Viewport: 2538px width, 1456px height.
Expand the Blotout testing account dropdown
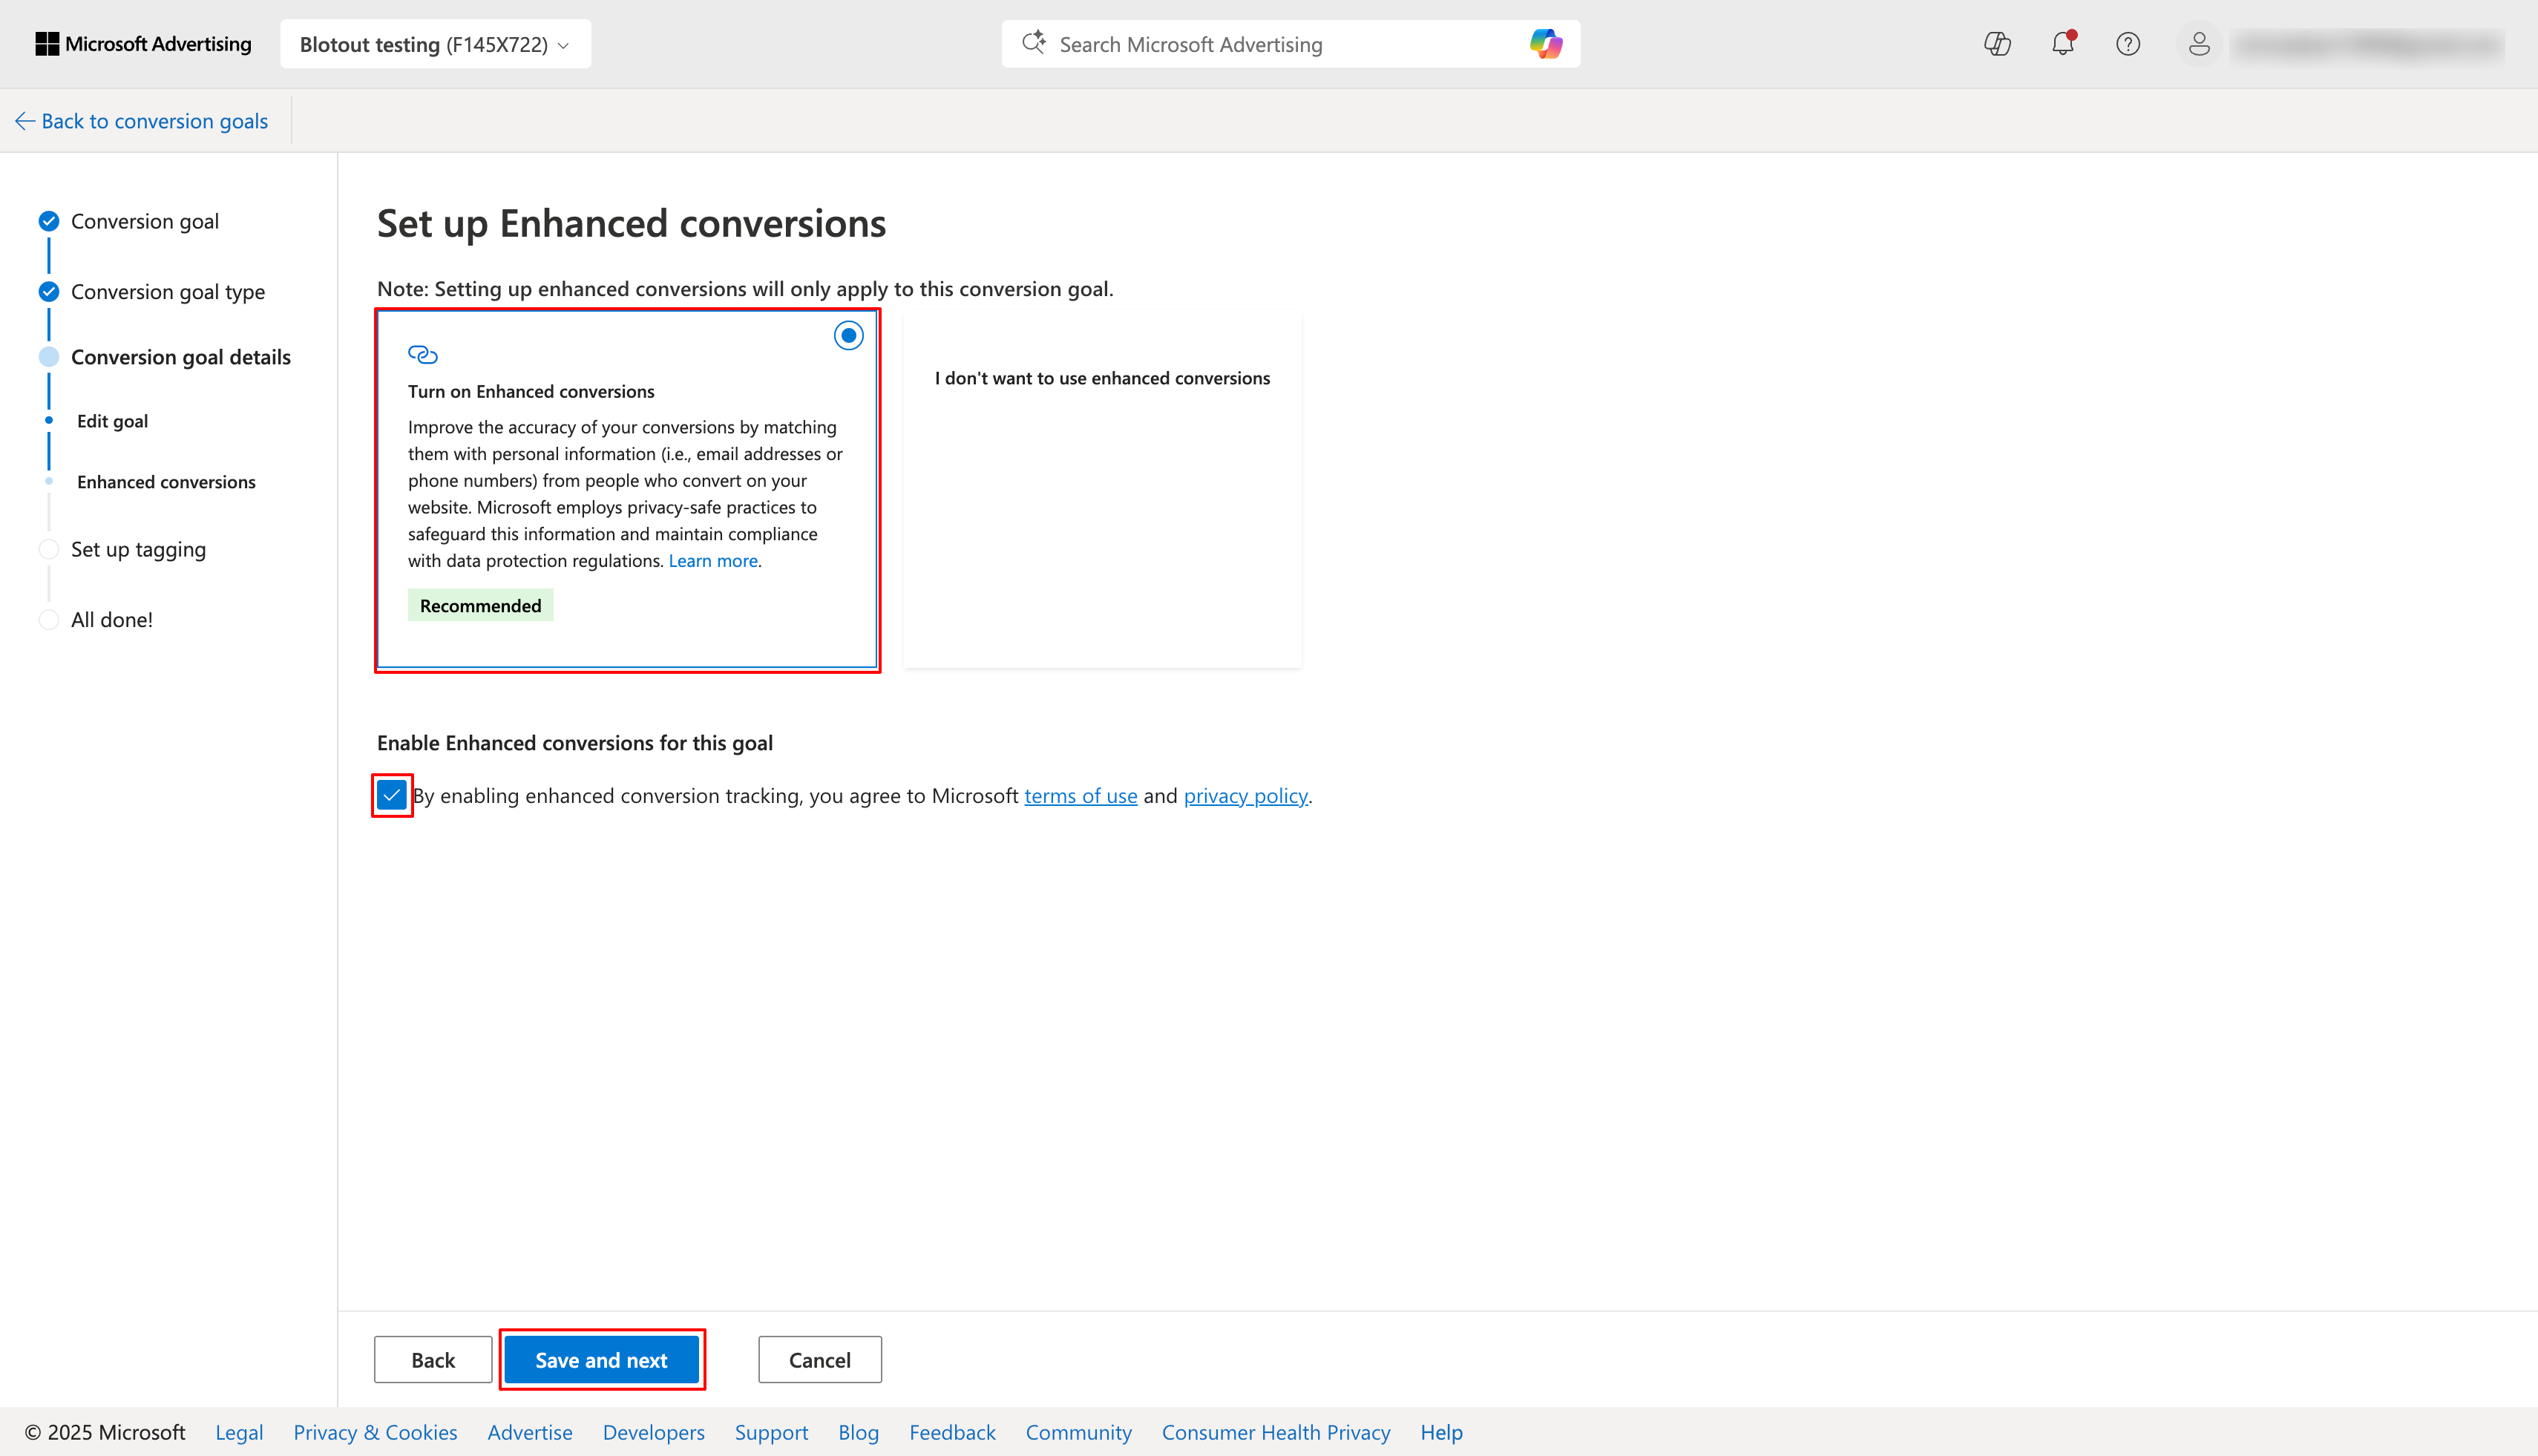[x=435, y=44]
